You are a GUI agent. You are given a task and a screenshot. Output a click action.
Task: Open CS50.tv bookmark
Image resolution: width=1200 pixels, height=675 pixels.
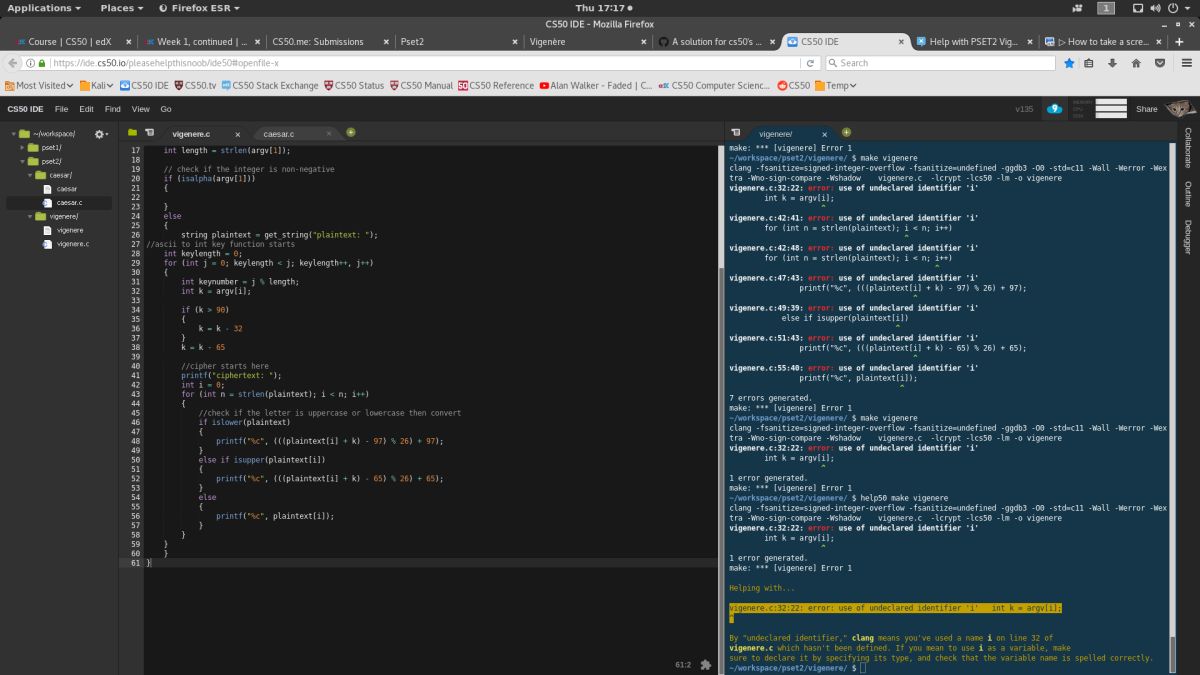click(195, 85)
